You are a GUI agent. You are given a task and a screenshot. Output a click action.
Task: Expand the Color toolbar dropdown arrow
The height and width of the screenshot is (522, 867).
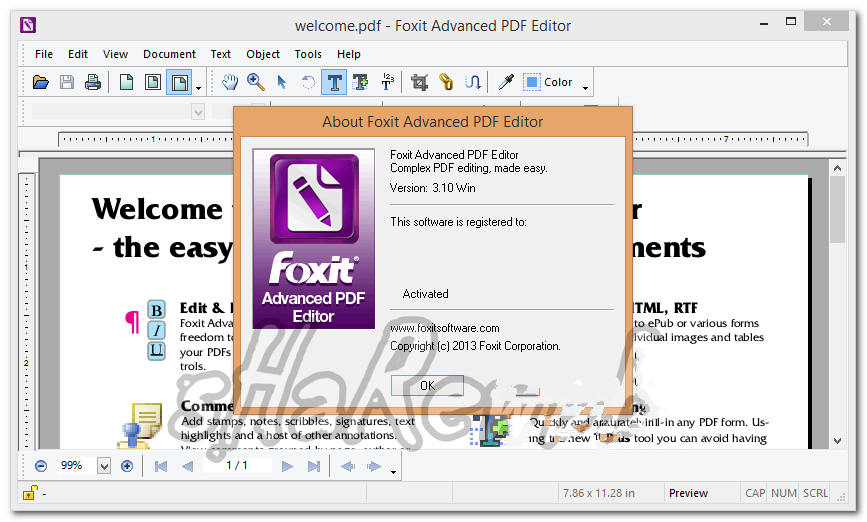pyautogui.click(x=586, y=87)
